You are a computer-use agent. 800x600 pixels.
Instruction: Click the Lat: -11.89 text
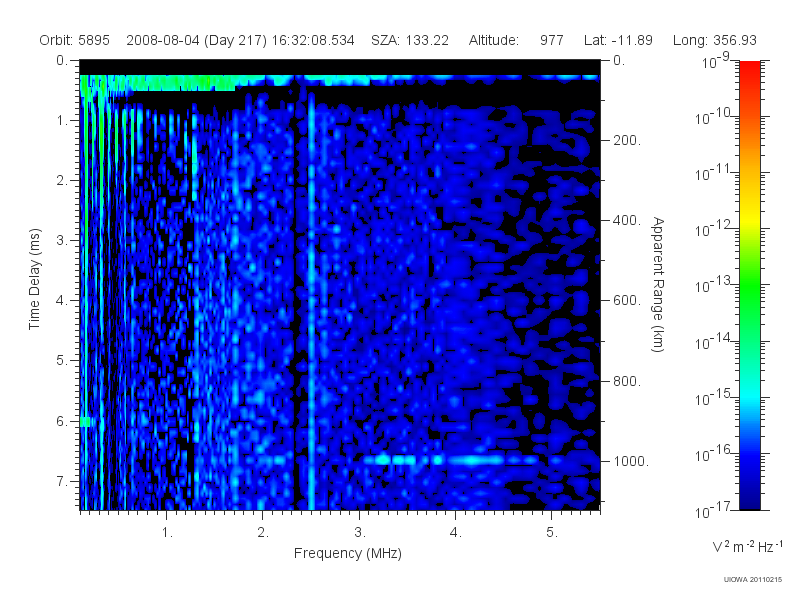click(x=618, y=40)
